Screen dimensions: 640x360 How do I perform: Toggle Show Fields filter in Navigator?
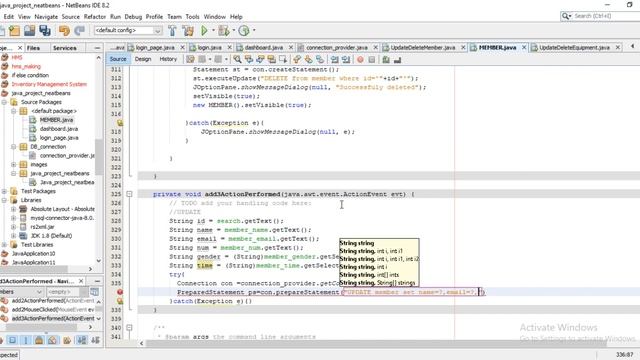pyautogui.click(x=12, y=340)
